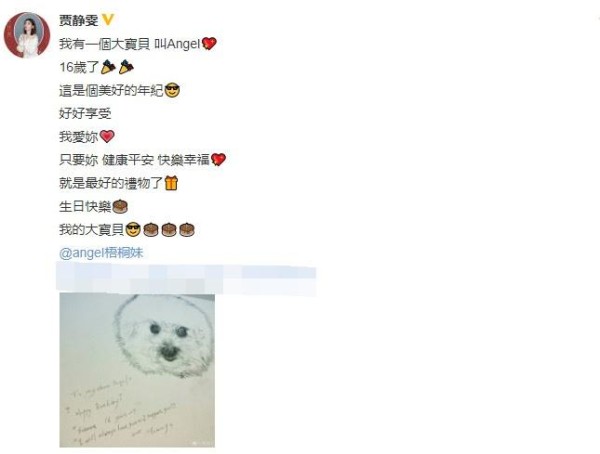Screen dimensions: 600x454
Task: Click the last cake emoji on the last line
Action: click(x=187, y=230)
